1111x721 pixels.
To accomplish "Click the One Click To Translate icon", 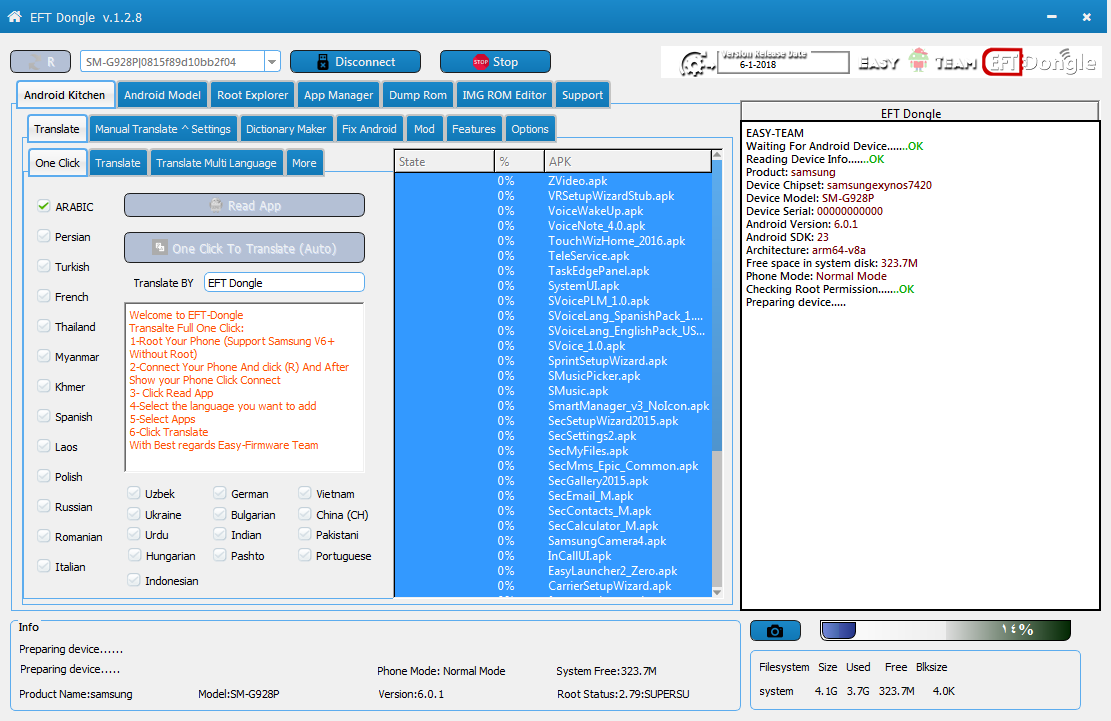I will pos(160,248).
